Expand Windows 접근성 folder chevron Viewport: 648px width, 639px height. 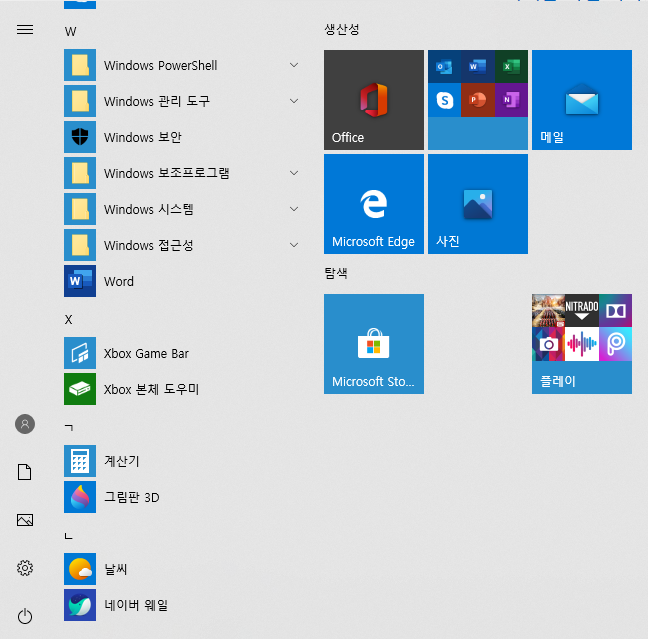pos(294,245)
